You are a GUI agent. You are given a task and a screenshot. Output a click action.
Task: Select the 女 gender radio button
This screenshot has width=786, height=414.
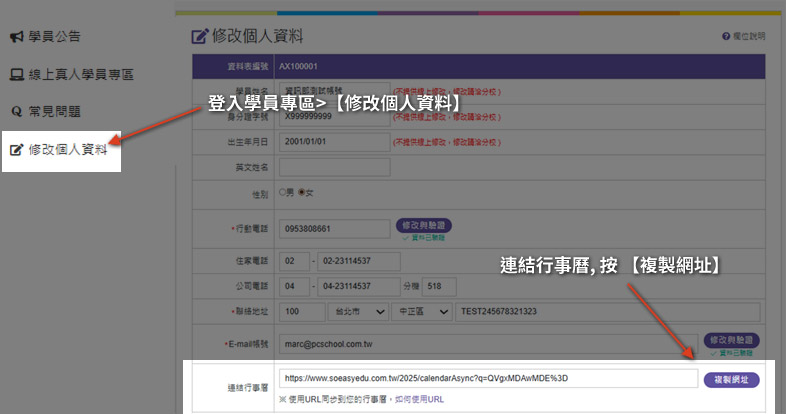(x=301, y=193)
